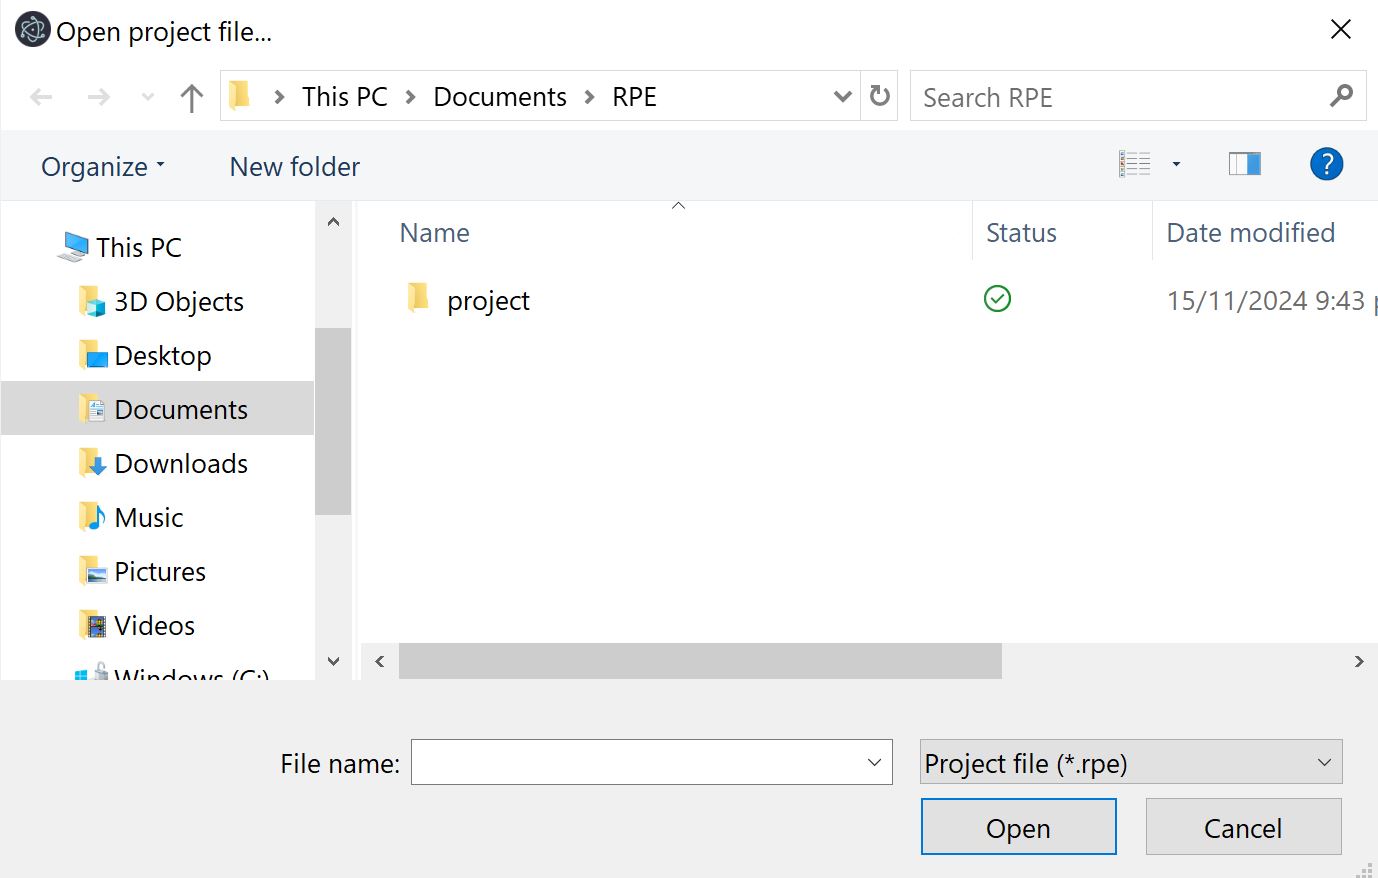Expand the File name combo box arrow

click(874, 763)
